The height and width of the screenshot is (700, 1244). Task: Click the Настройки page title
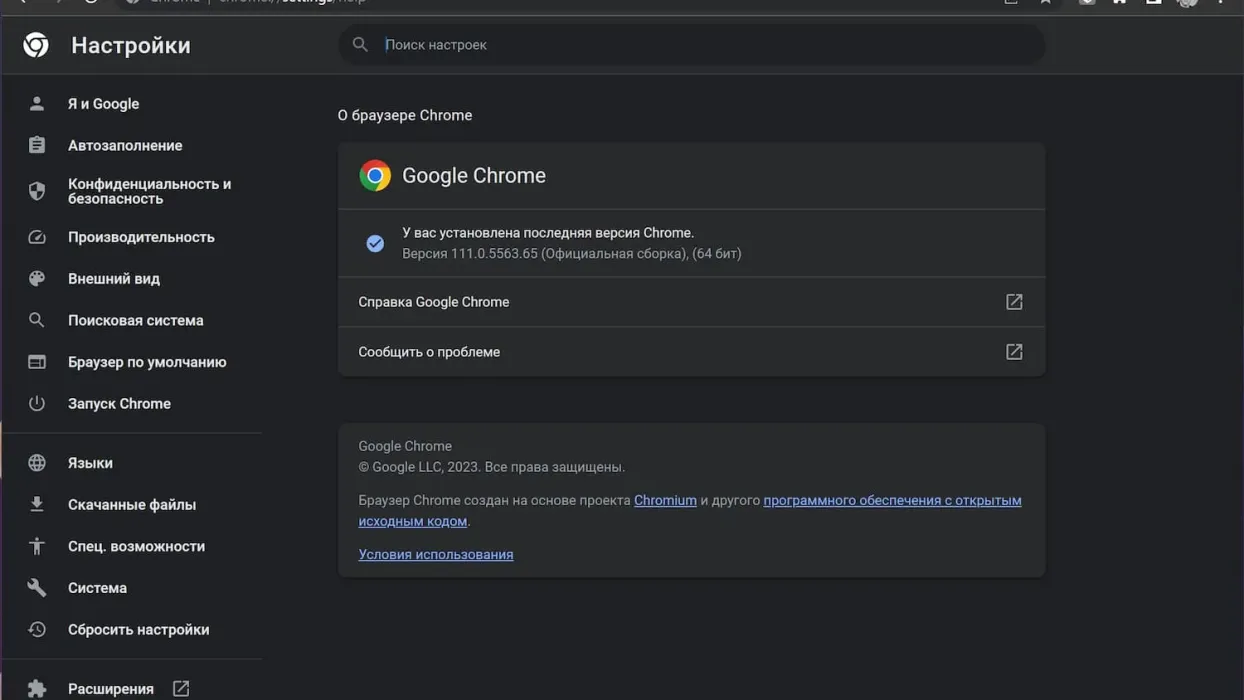click(x=131, y=45)
